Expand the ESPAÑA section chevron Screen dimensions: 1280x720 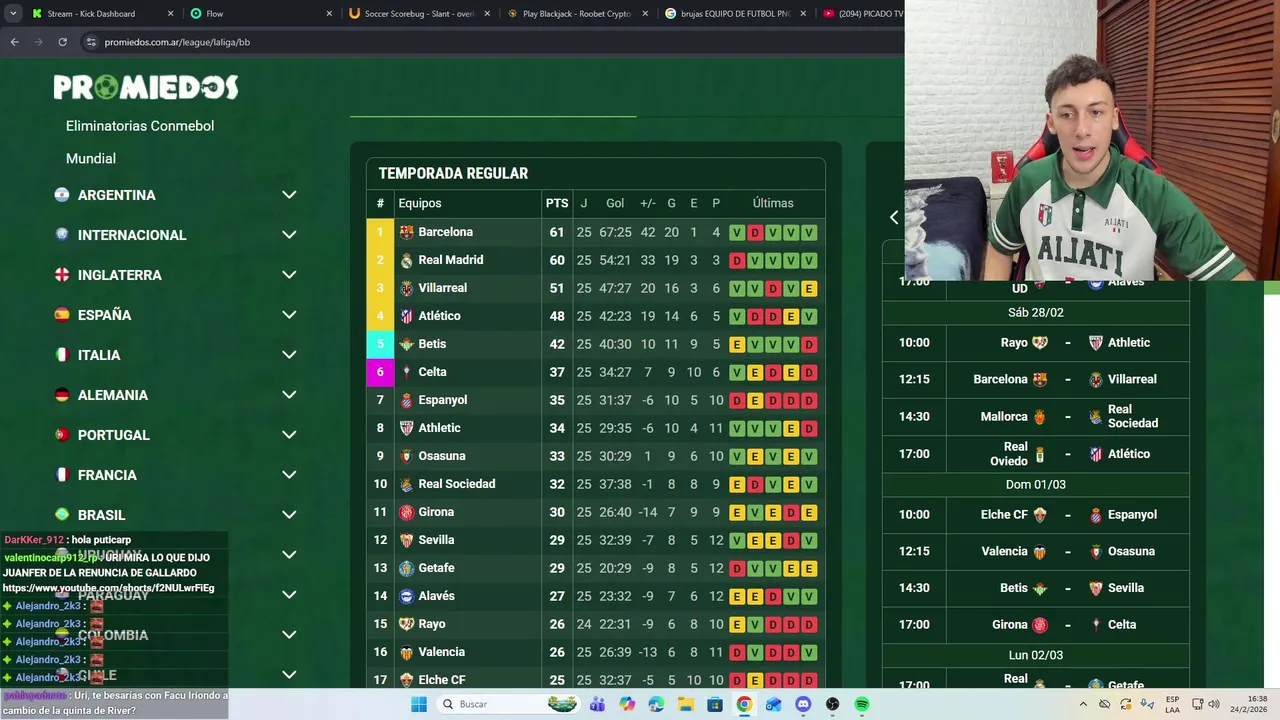[289, 315]
